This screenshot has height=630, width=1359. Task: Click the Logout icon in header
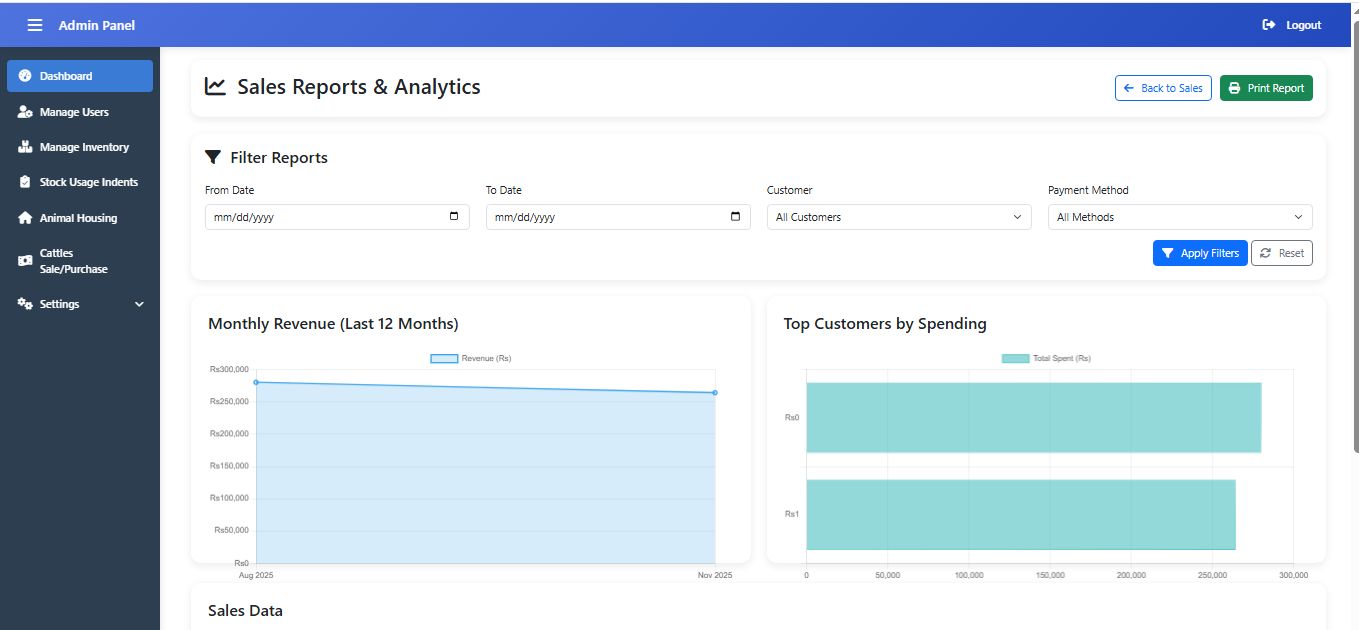(x=1269, y=25)
